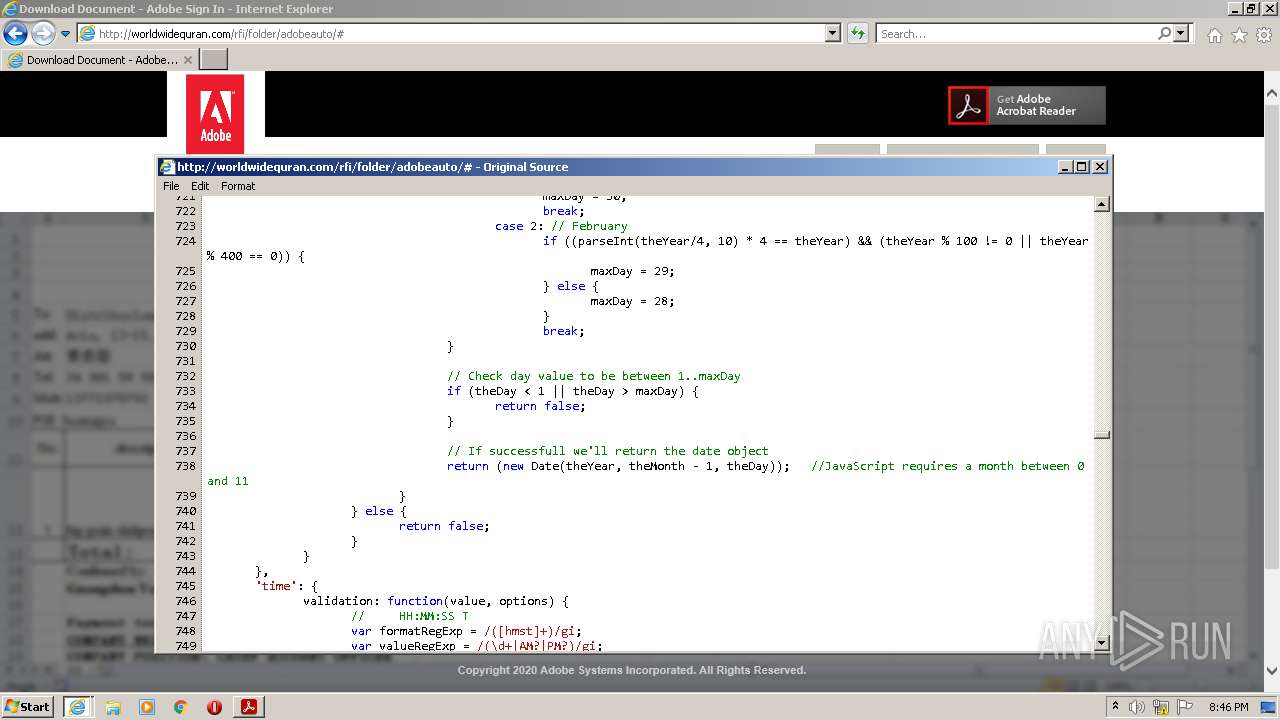Screen dimensions: 1280x720
Task: Click the Opera taskbar icon
Action: [x=214, y=707]
